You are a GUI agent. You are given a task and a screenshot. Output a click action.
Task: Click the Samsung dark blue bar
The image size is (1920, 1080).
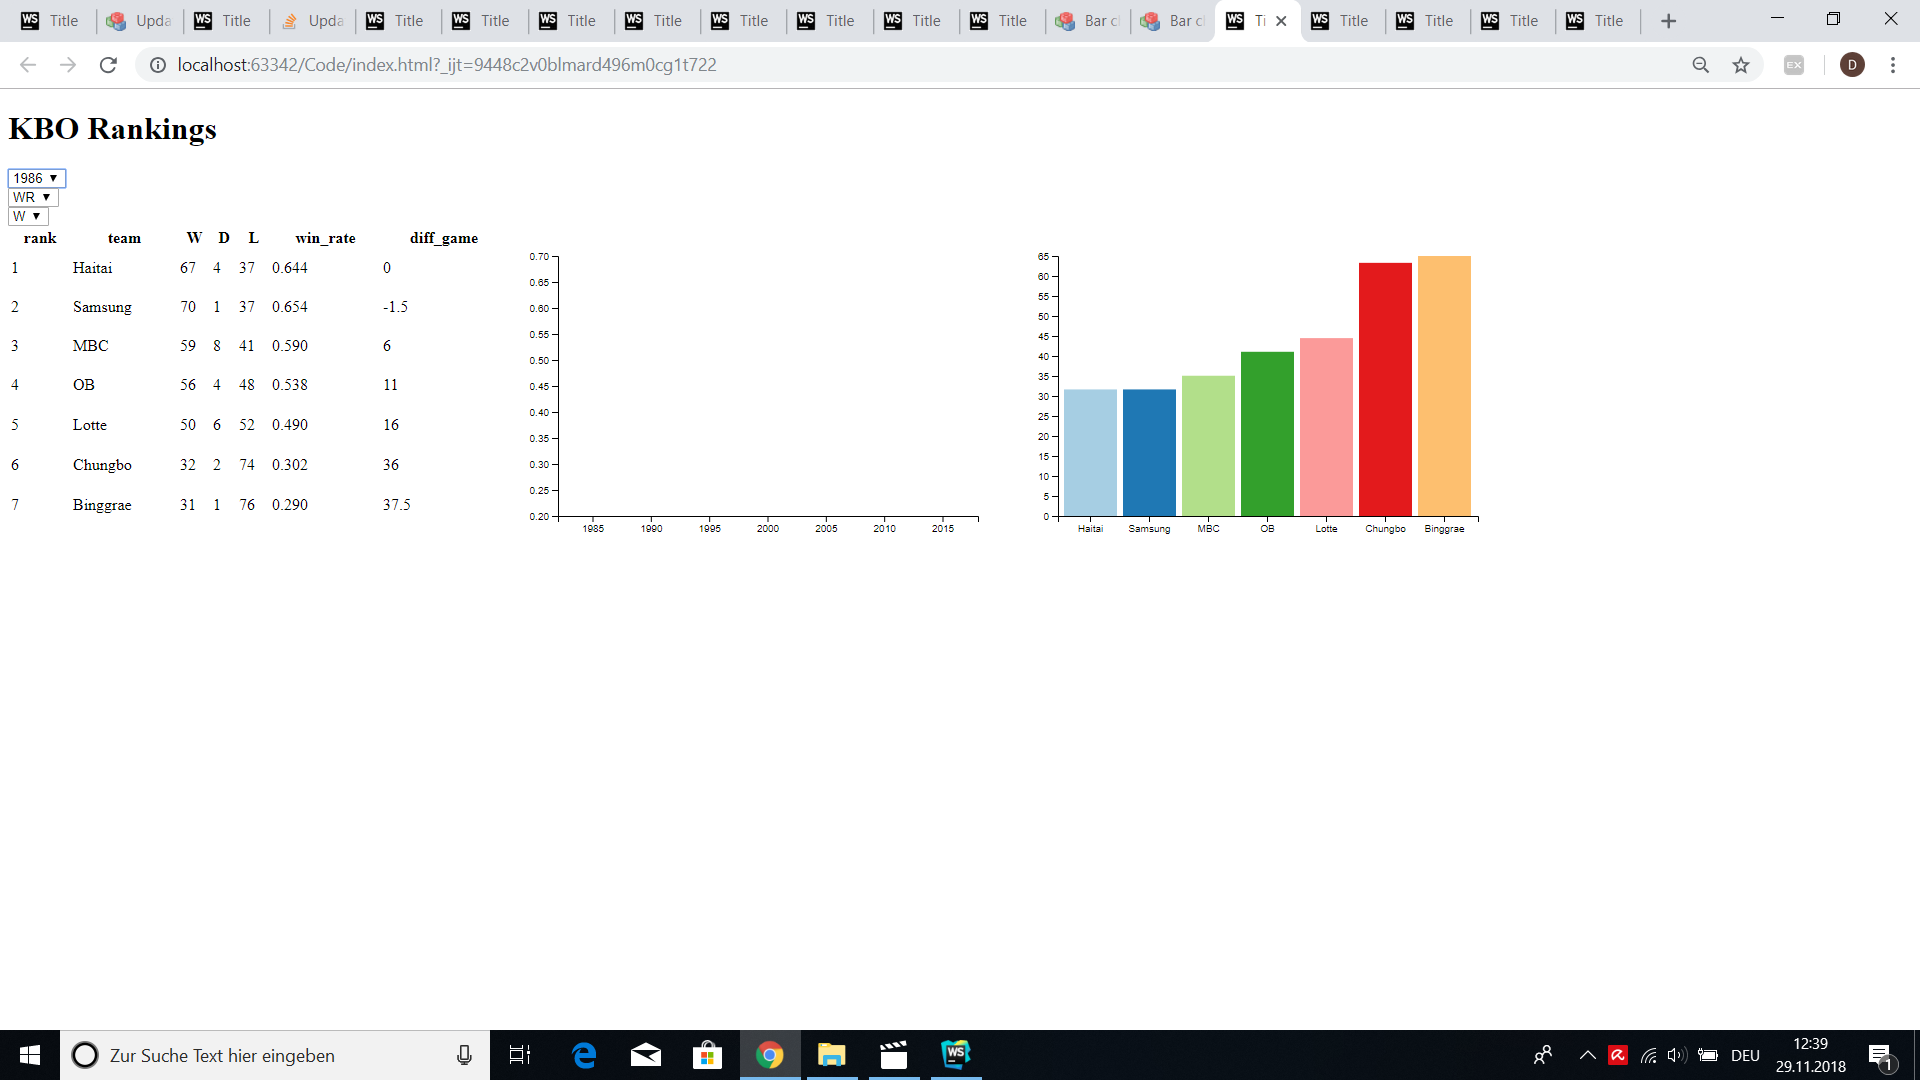coord(1149,453)
